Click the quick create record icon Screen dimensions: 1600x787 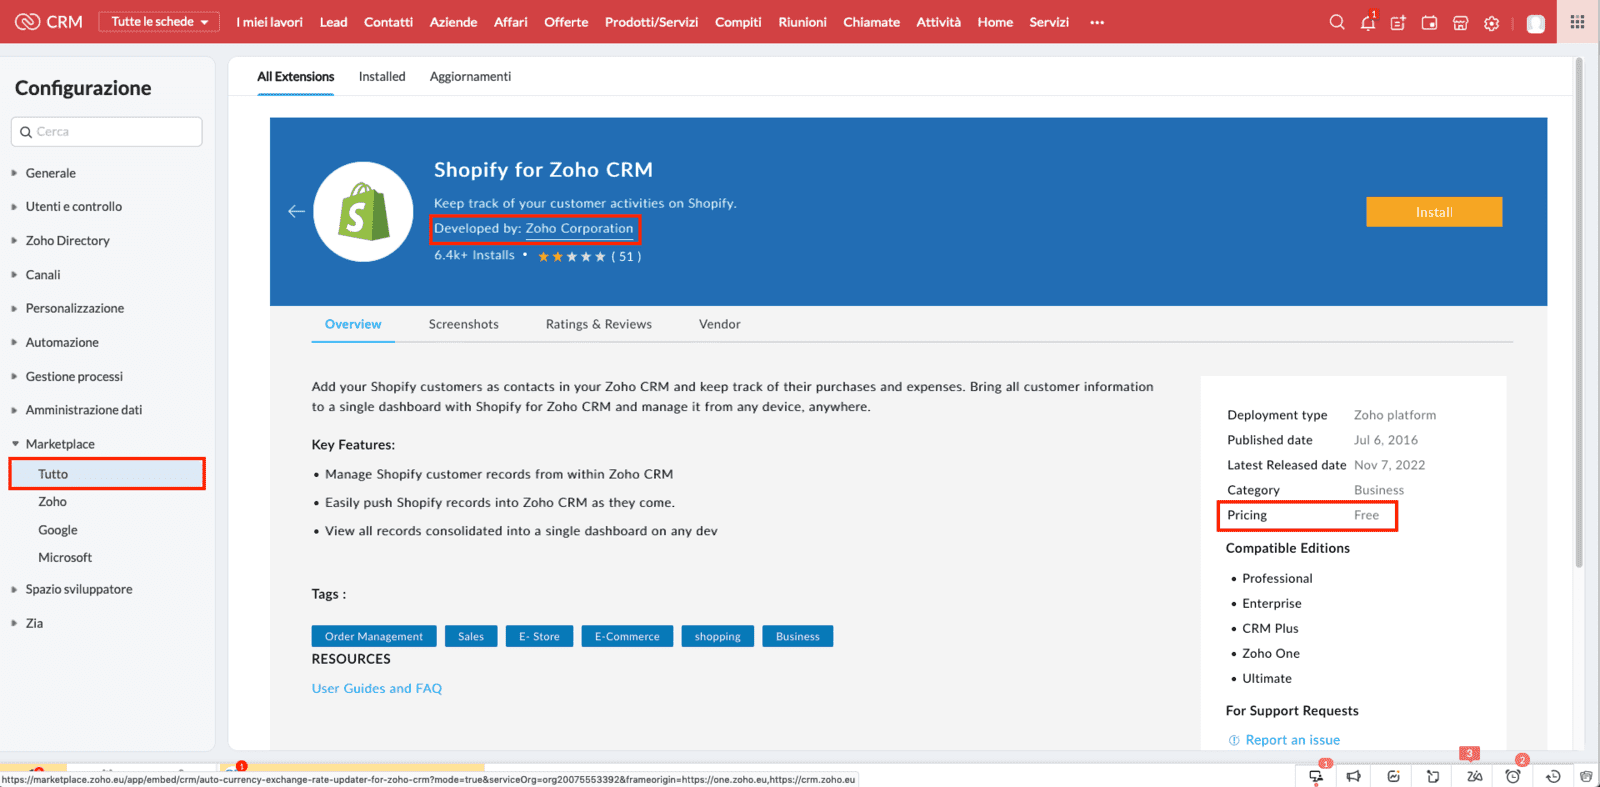click(1398, 22)
